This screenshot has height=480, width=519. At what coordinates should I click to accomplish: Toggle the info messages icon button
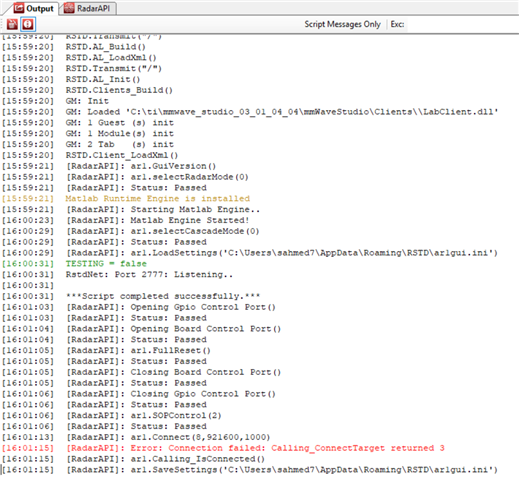[x=28, y=24]
